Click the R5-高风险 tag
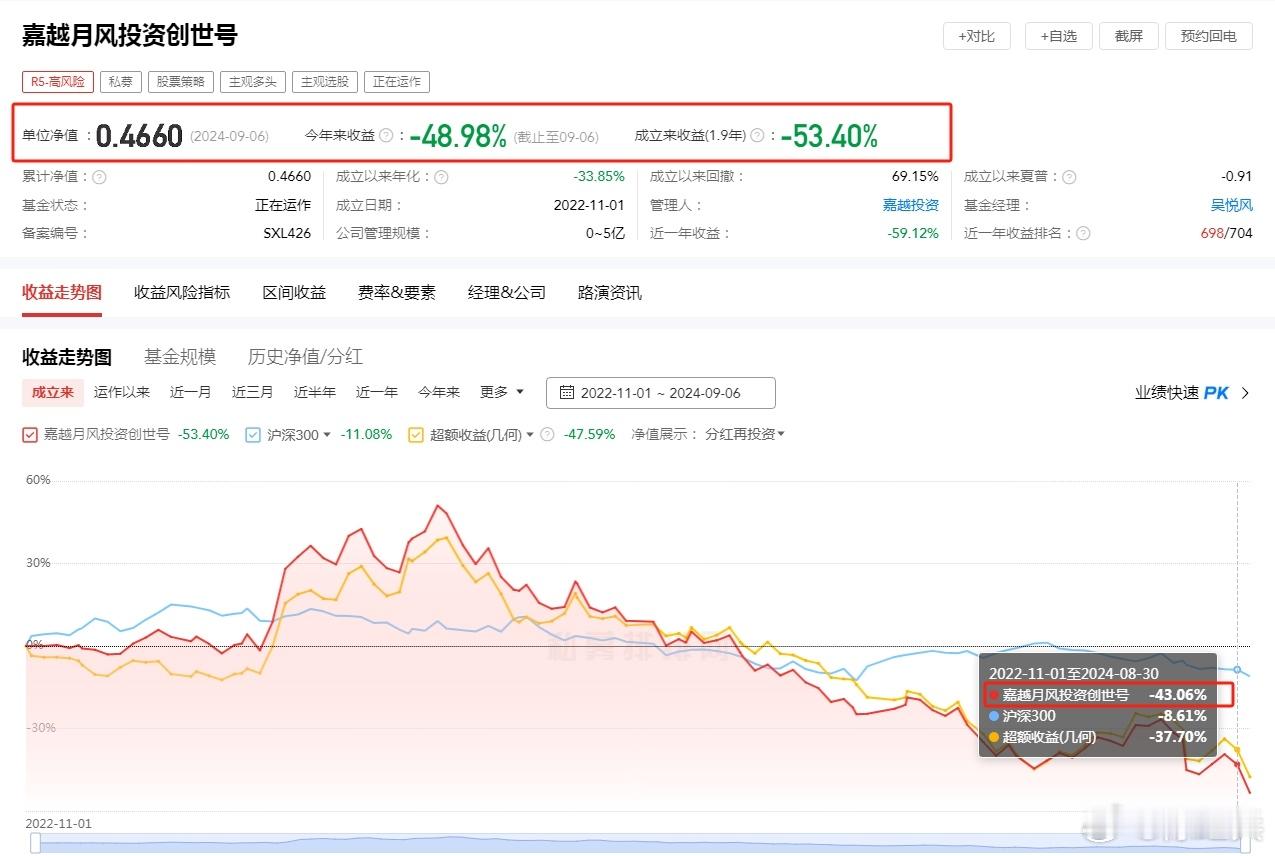 pyautogui.click(x=58, y=82)
